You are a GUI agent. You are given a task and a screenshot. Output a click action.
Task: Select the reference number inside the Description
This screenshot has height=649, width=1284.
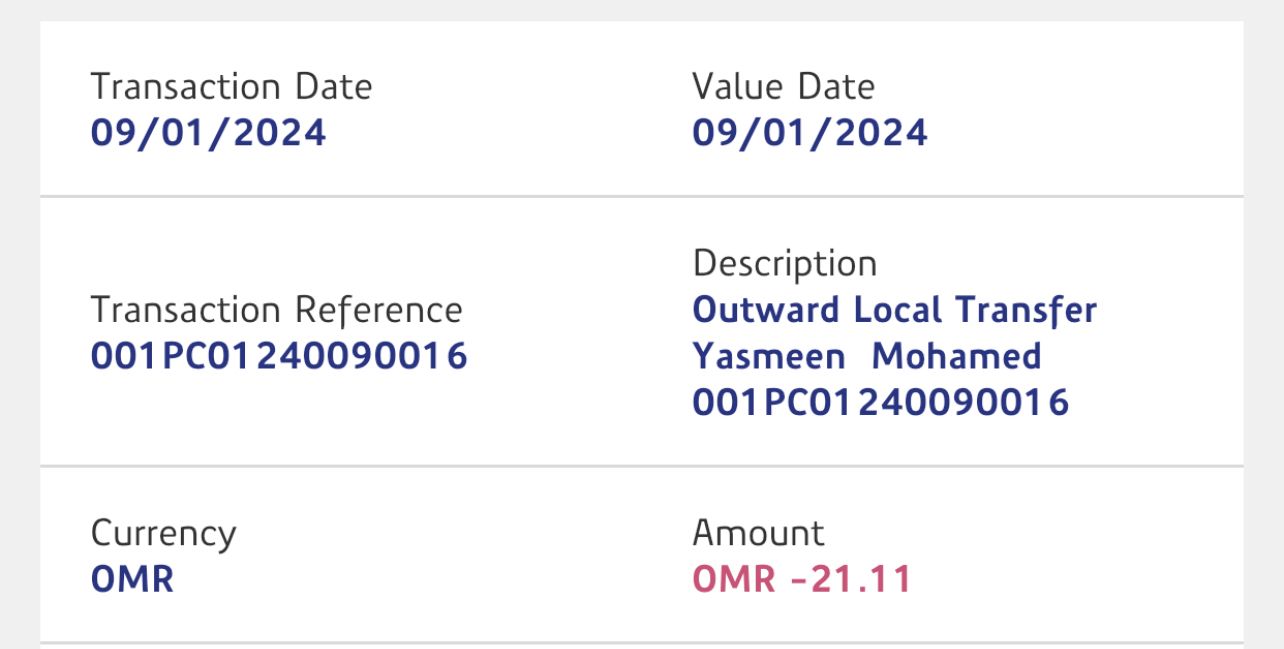880,403
